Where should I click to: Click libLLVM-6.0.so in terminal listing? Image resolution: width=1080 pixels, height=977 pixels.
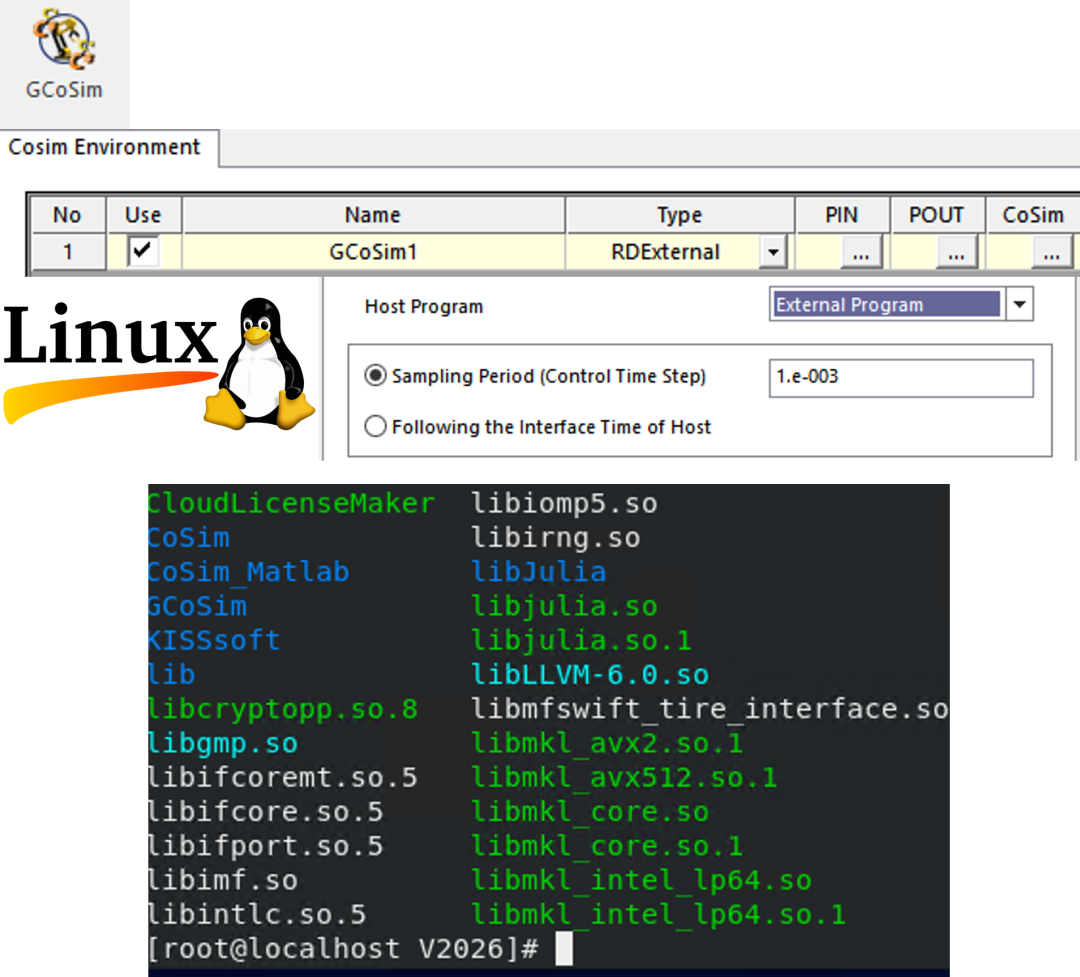click(x=590, y=675)
